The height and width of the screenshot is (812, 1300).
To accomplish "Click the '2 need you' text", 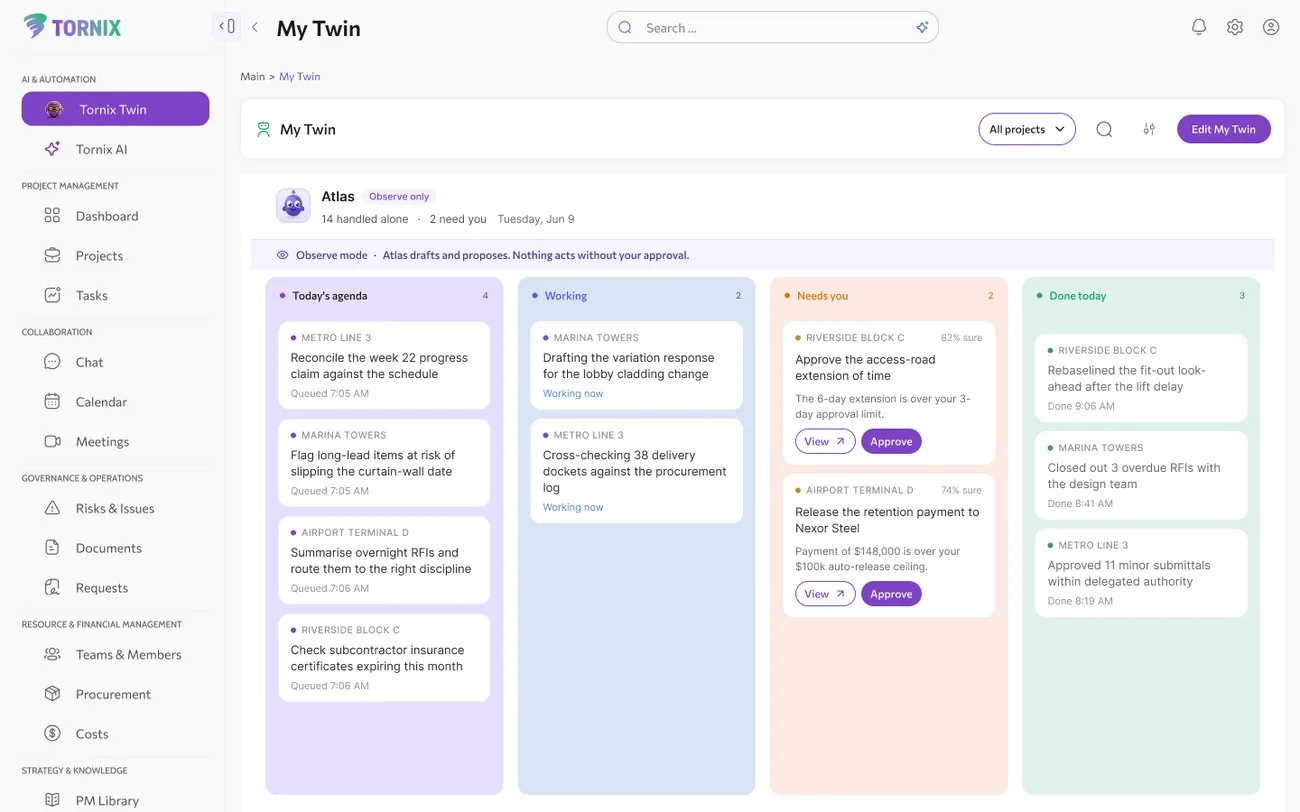I will 458,219.
